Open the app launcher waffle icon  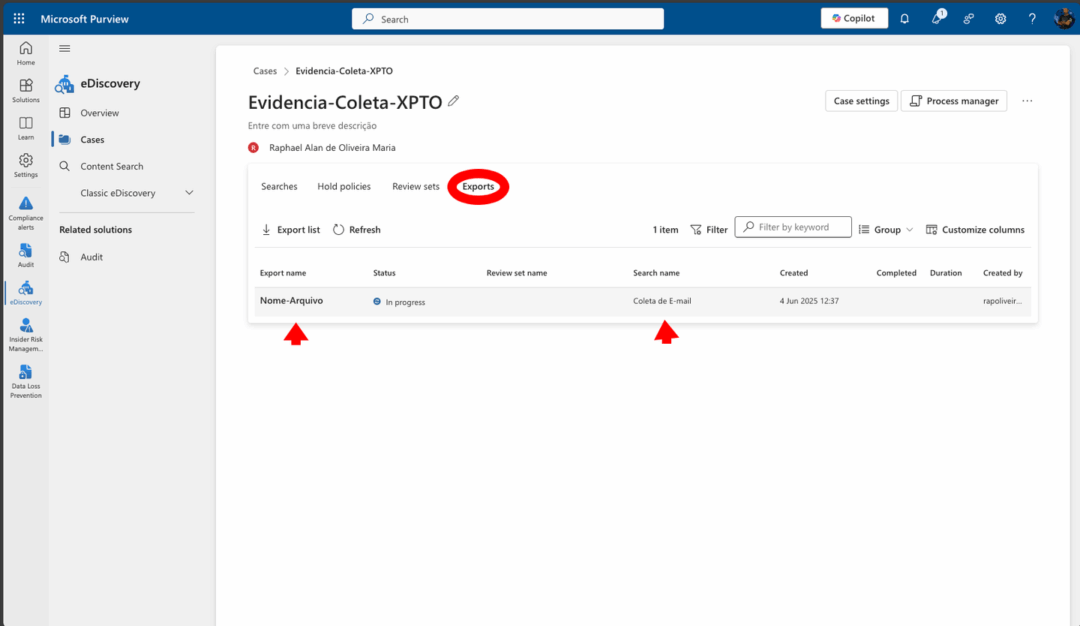pos(19,19)
